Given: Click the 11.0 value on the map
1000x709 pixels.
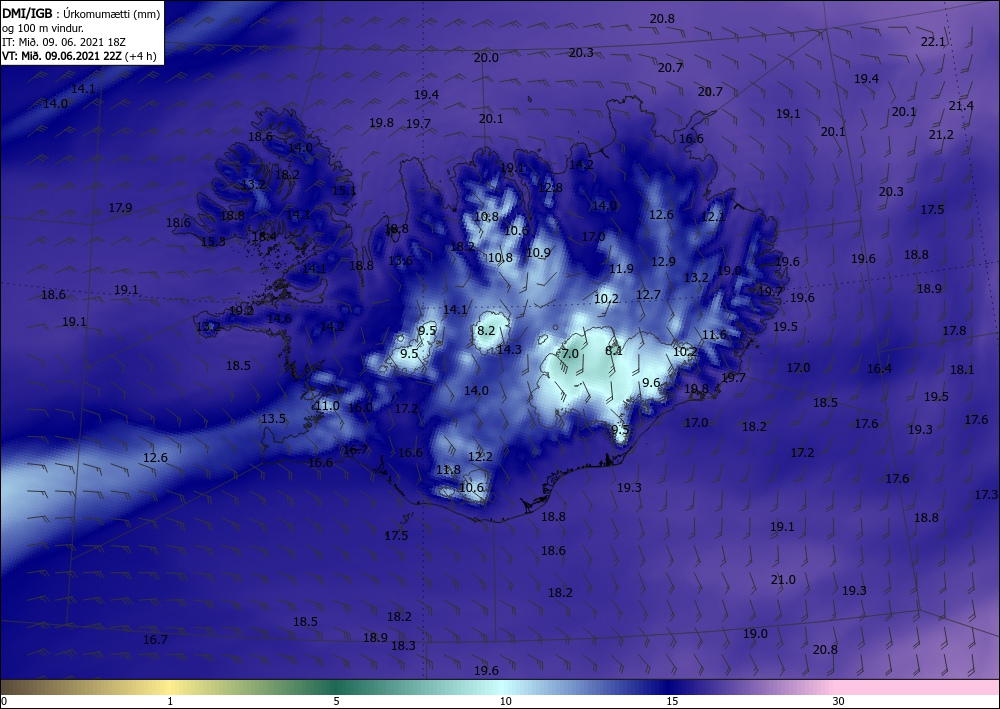Looking at the screenshot, I should pyautogui.click(x=328, y=406).
